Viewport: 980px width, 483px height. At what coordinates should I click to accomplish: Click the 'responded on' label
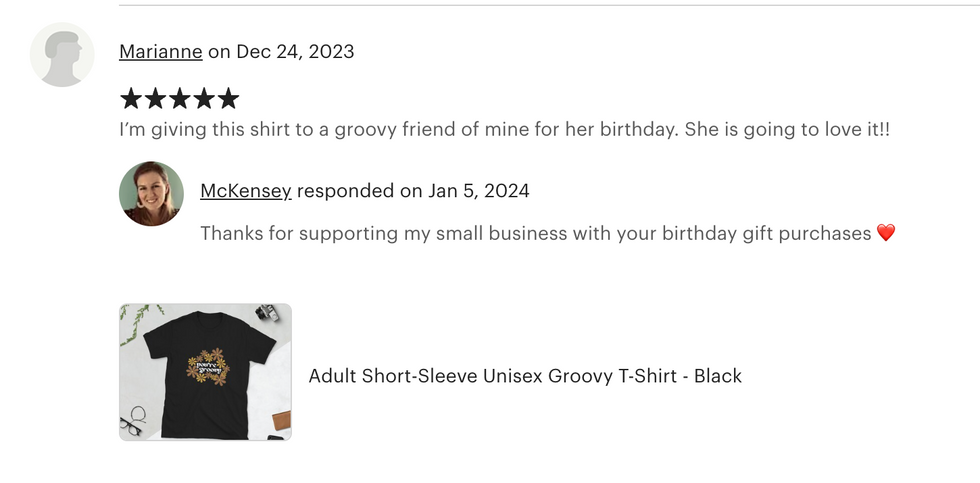coord(359,191)
